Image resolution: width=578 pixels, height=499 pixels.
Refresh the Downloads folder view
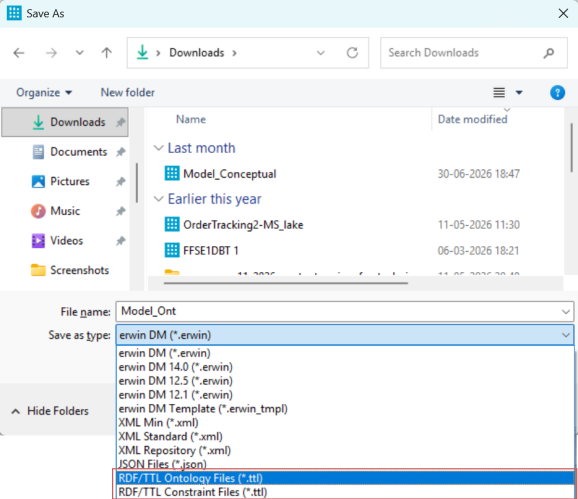[x=352, y=53]
